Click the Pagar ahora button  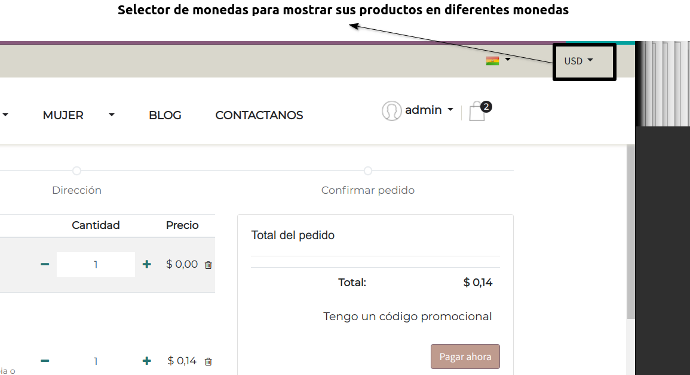465,357
